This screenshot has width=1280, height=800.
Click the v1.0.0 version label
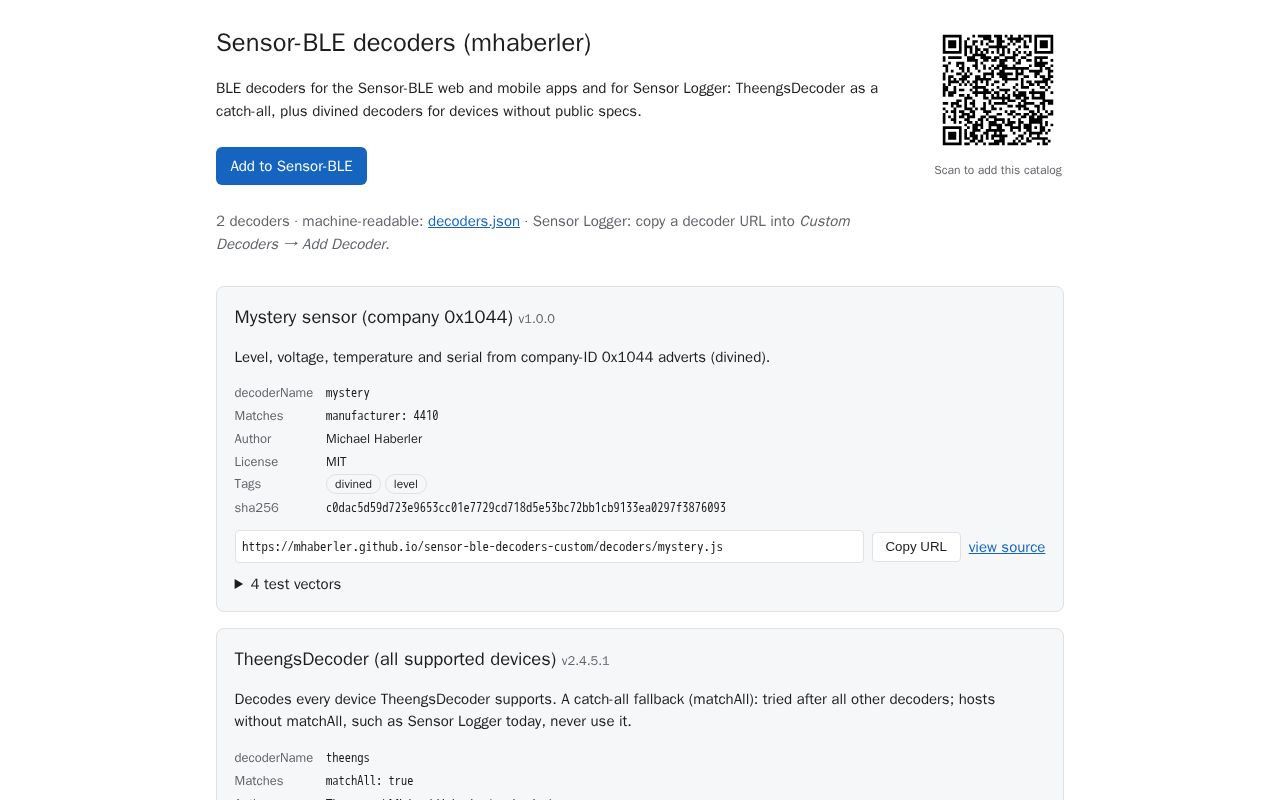coord(536,319)
